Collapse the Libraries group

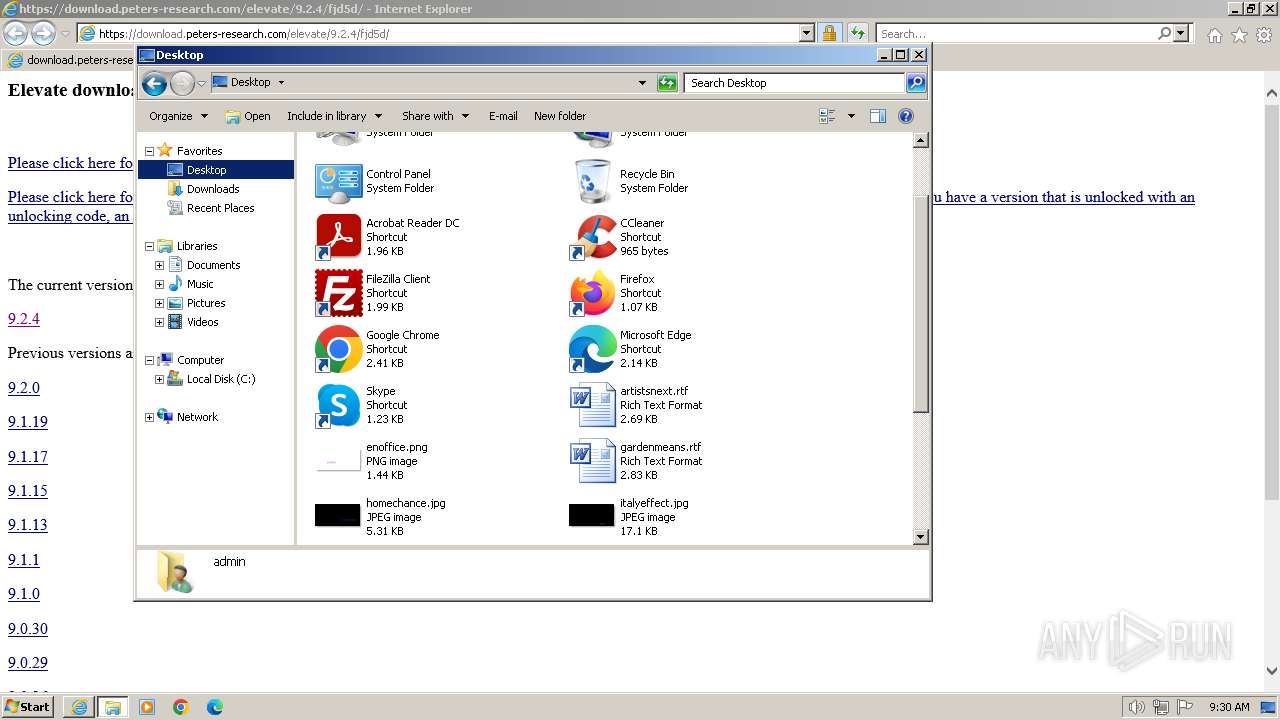coord(150,246)
